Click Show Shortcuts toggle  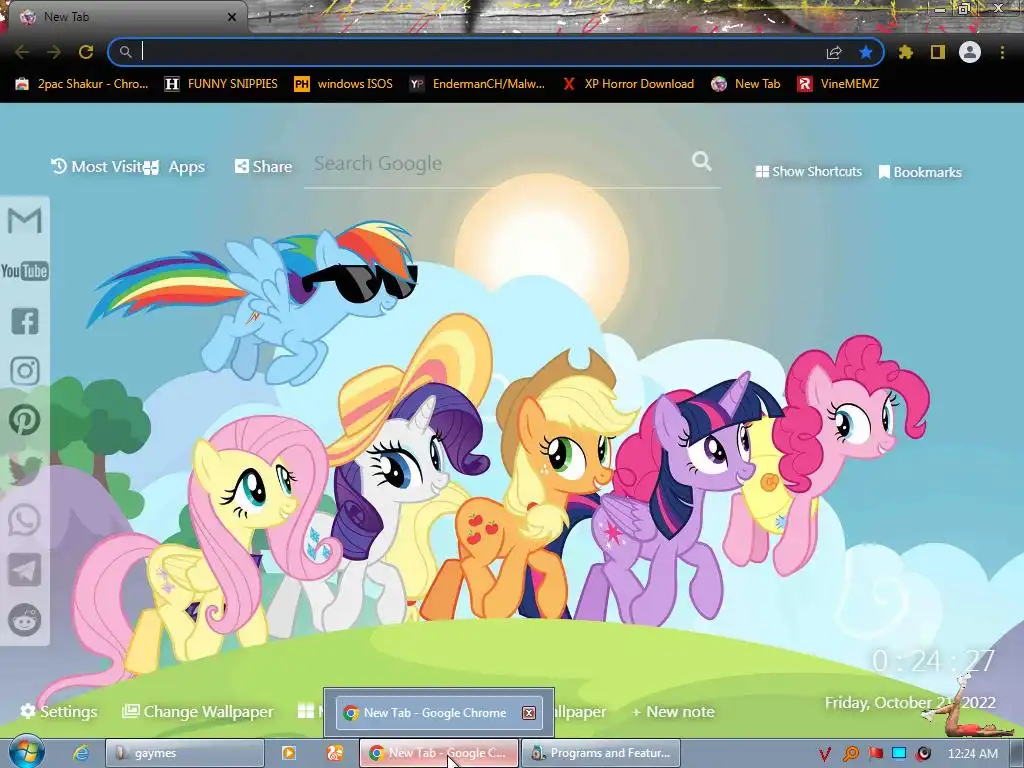point(808,172)
